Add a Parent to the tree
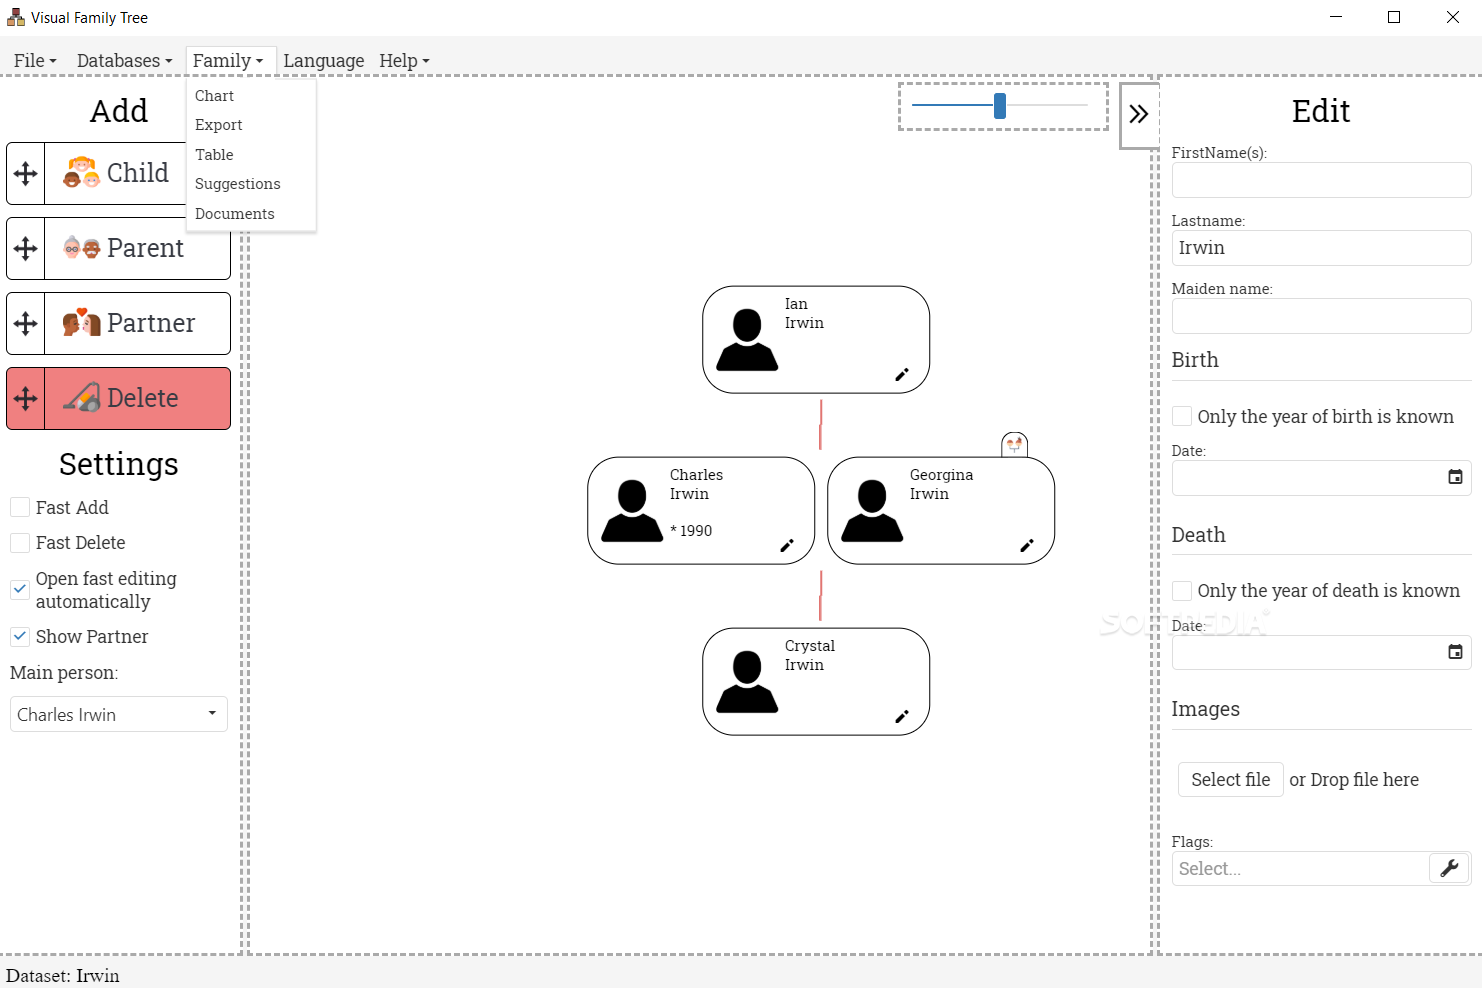The height and width of the screenshot is (988, 1482). click(x=138, y=248)
